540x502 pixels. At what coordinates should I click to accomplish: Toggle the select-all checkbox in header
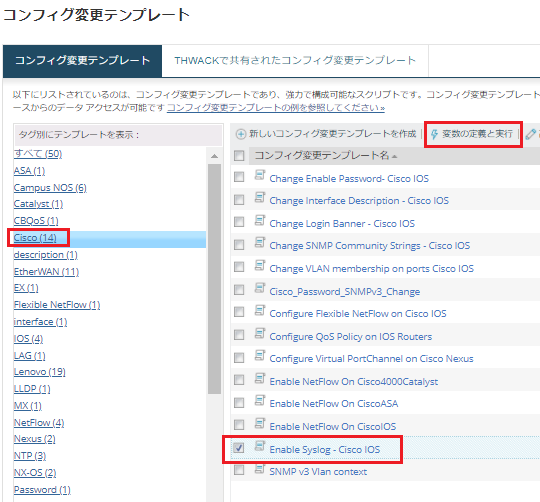coord(239,156)
